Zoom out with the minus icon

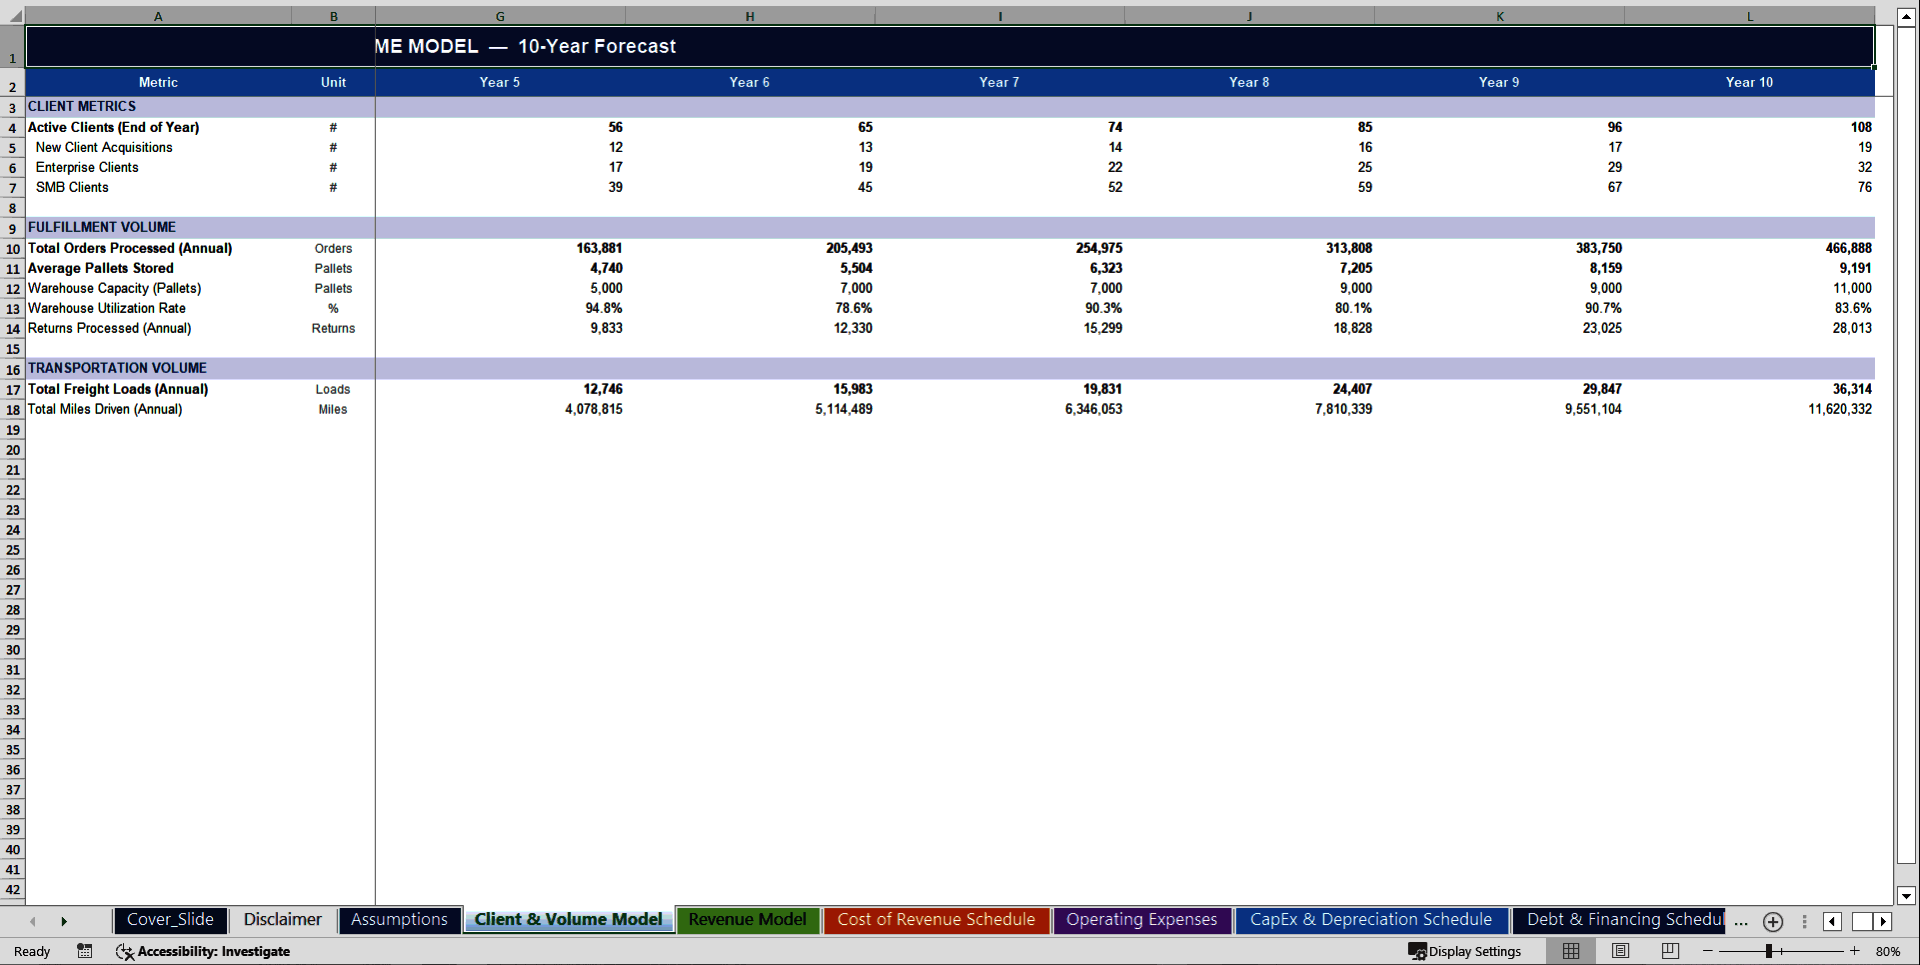point(1710,951)
